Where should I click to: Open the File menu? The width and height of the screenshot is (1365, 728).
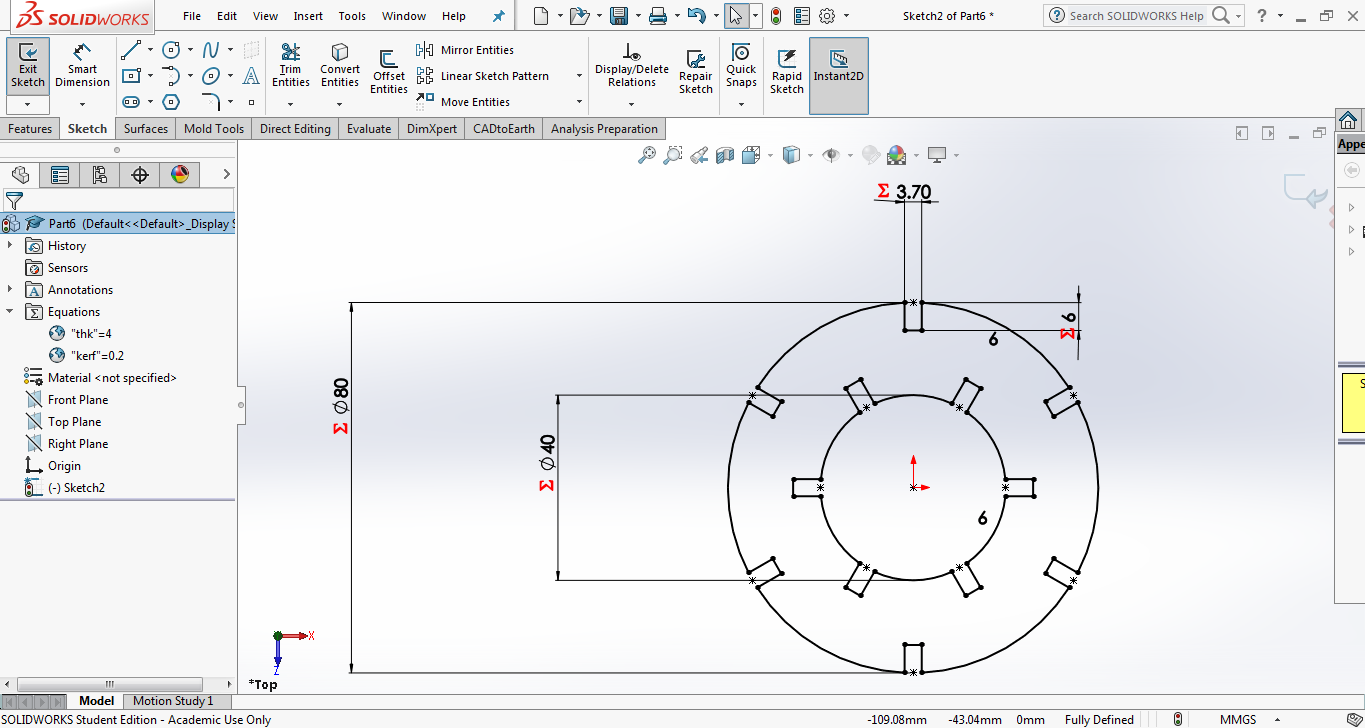pyautogui.click(x=192, y=16)
